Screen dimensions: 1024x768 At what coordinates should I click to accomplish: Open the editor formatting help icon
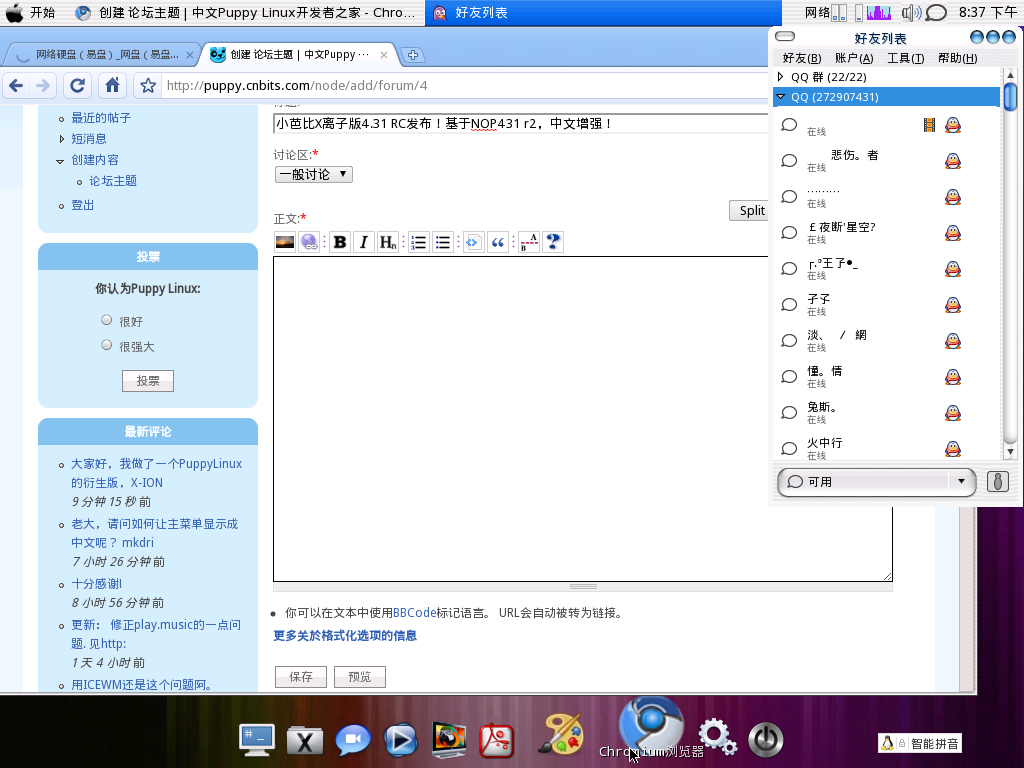[552, 242]
